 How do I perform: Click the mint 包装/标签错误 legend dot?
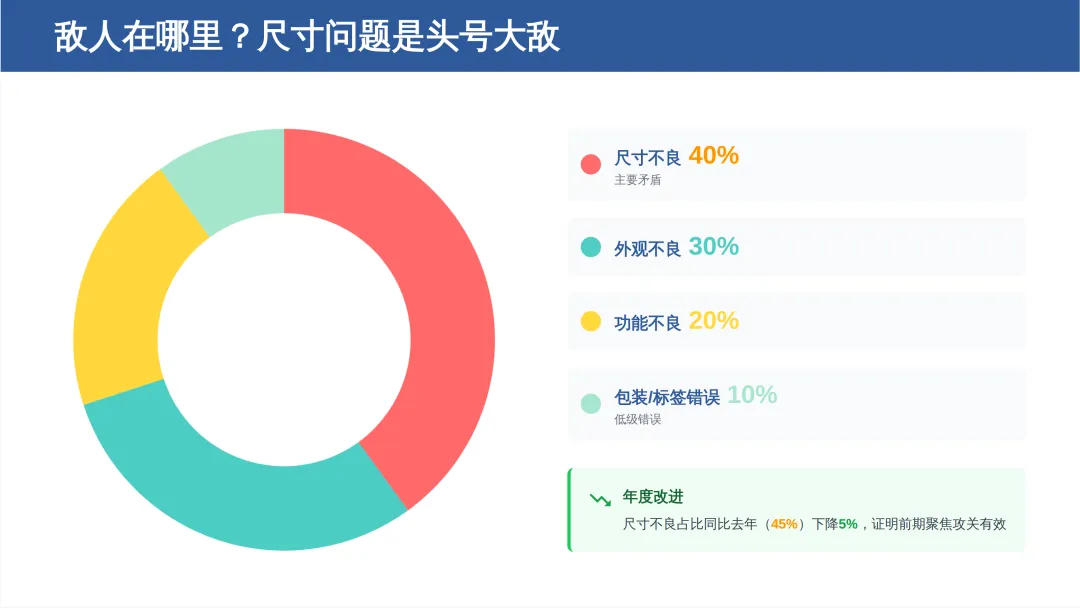[590, 403]
